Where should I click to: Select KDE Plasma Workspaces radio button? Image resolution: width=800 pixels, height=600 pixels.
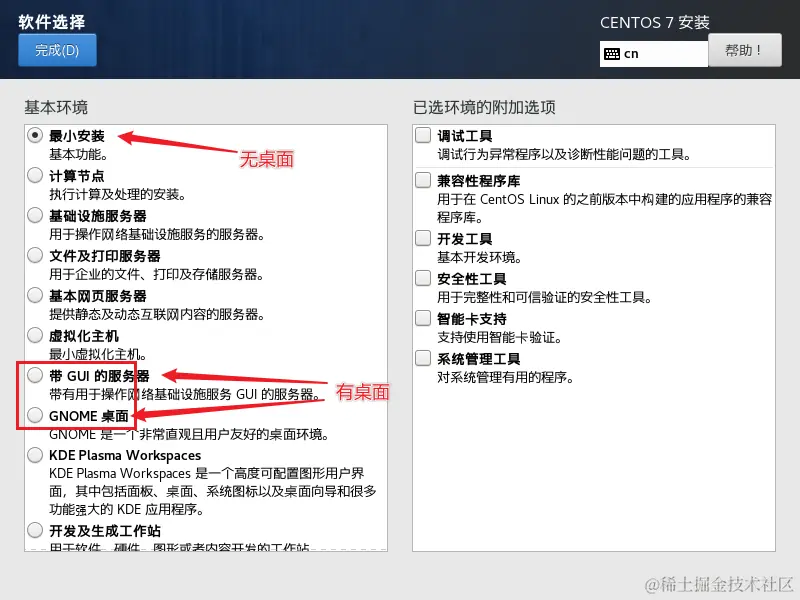tap(35, 455)
